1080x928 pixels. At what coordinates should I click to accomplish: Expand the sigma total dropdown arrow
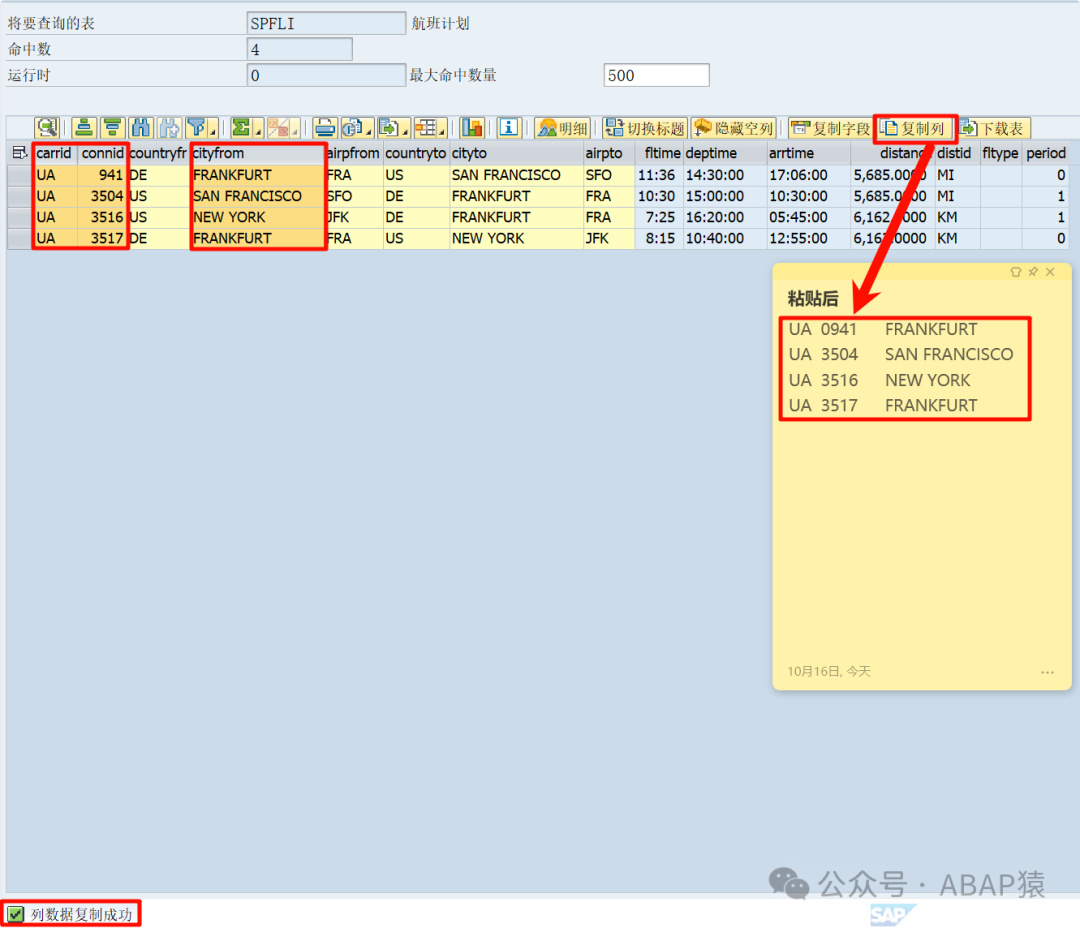[258, 130]
